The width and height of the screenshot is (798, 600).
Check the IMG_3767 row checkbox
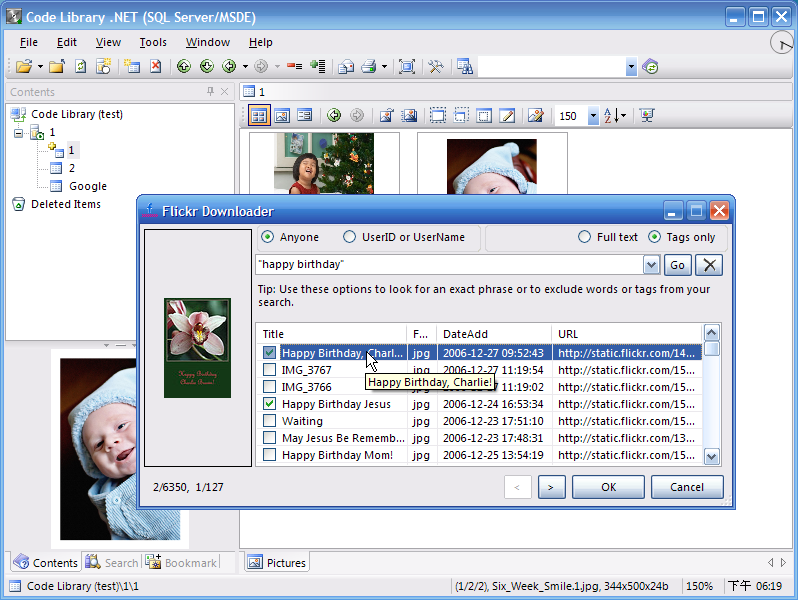(x=269, y=369)
